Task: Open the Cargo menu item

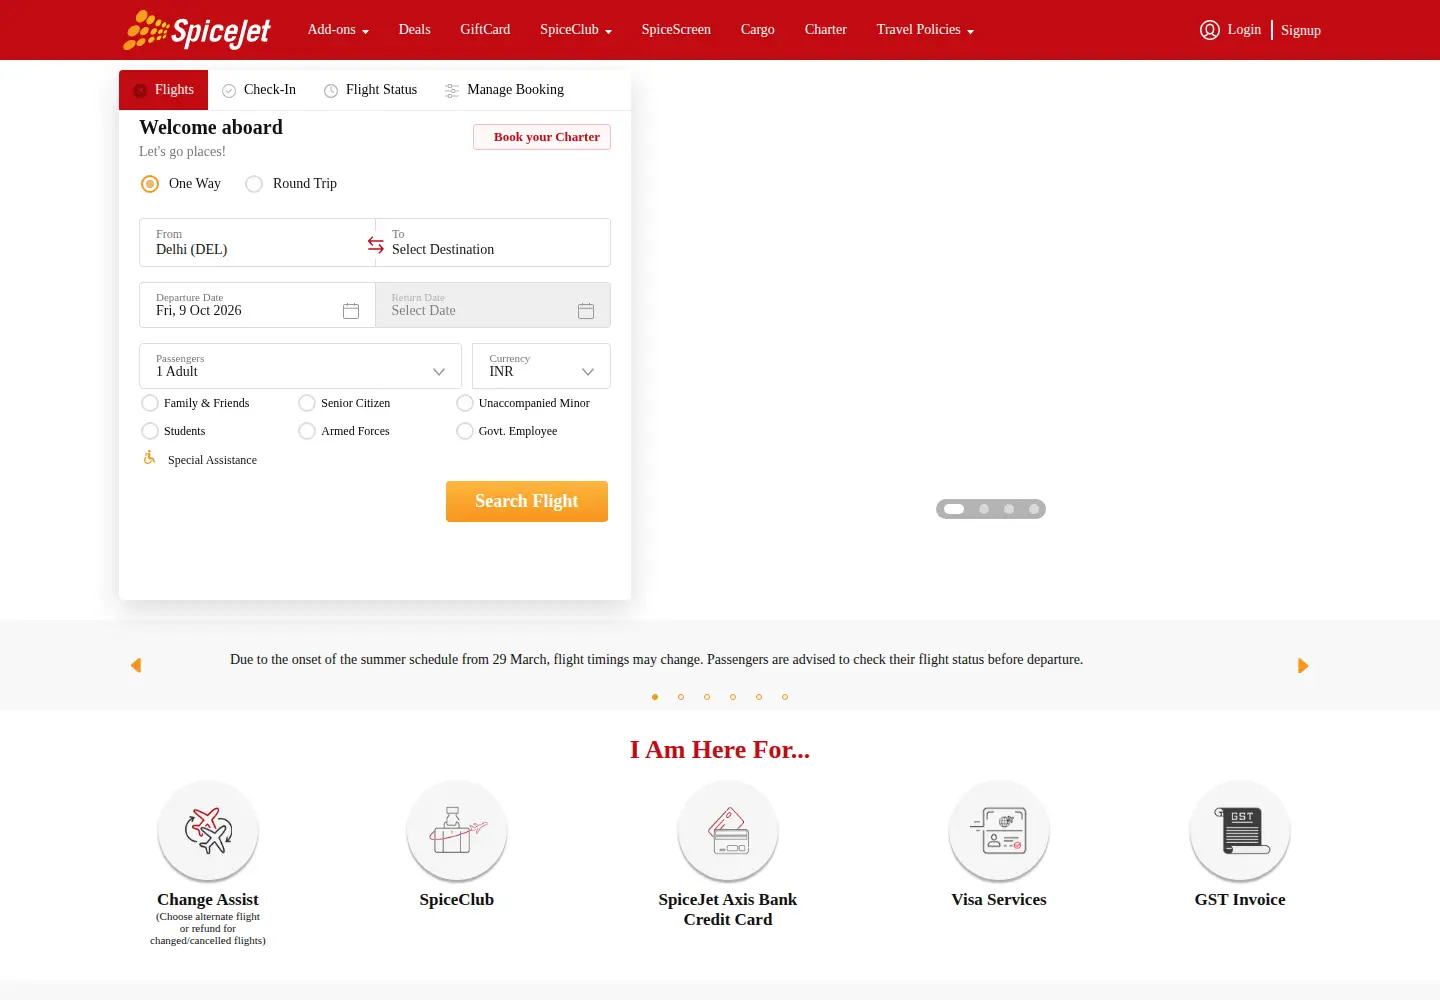Action: click(757, 30)
